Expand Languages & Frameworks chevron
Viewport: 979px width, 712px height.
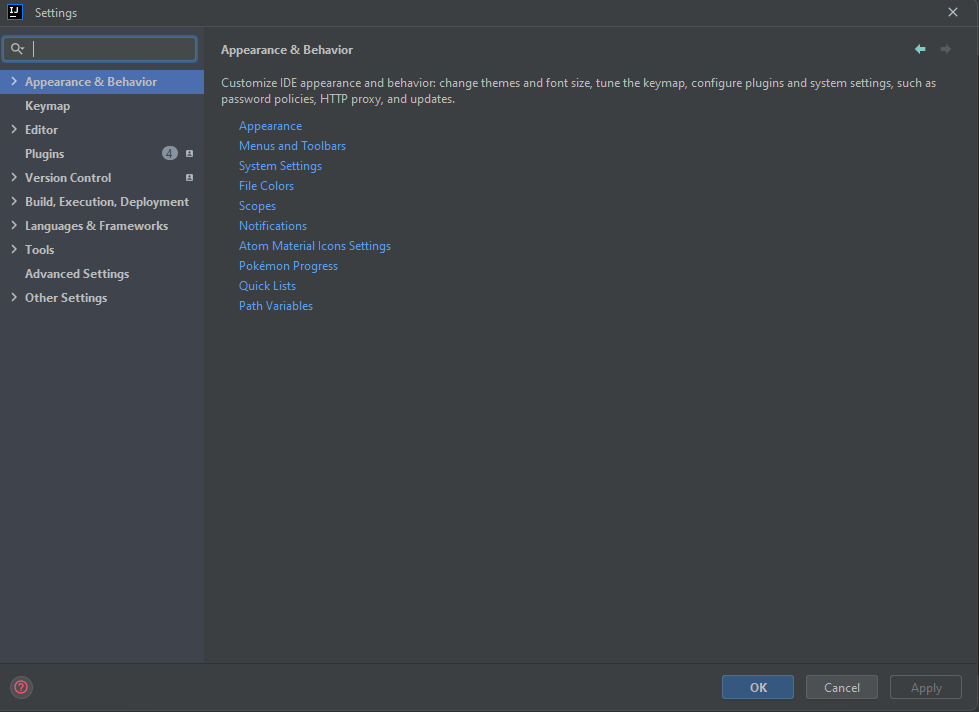pos(14,225)
